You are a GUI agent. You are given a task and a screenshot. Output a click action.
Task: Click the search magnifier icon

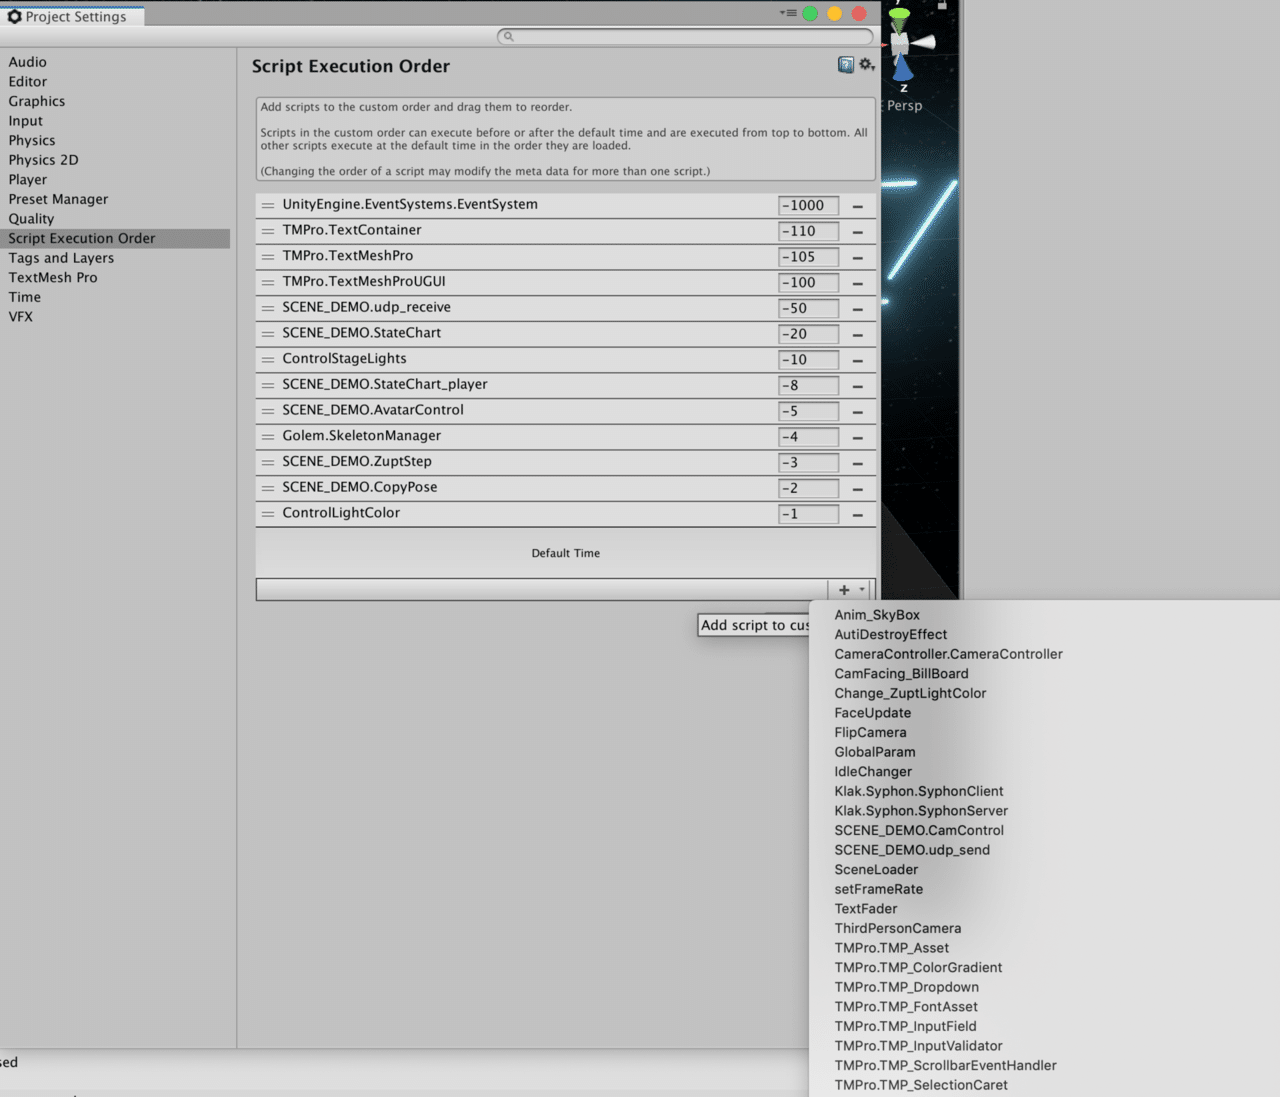coord(507,36)
